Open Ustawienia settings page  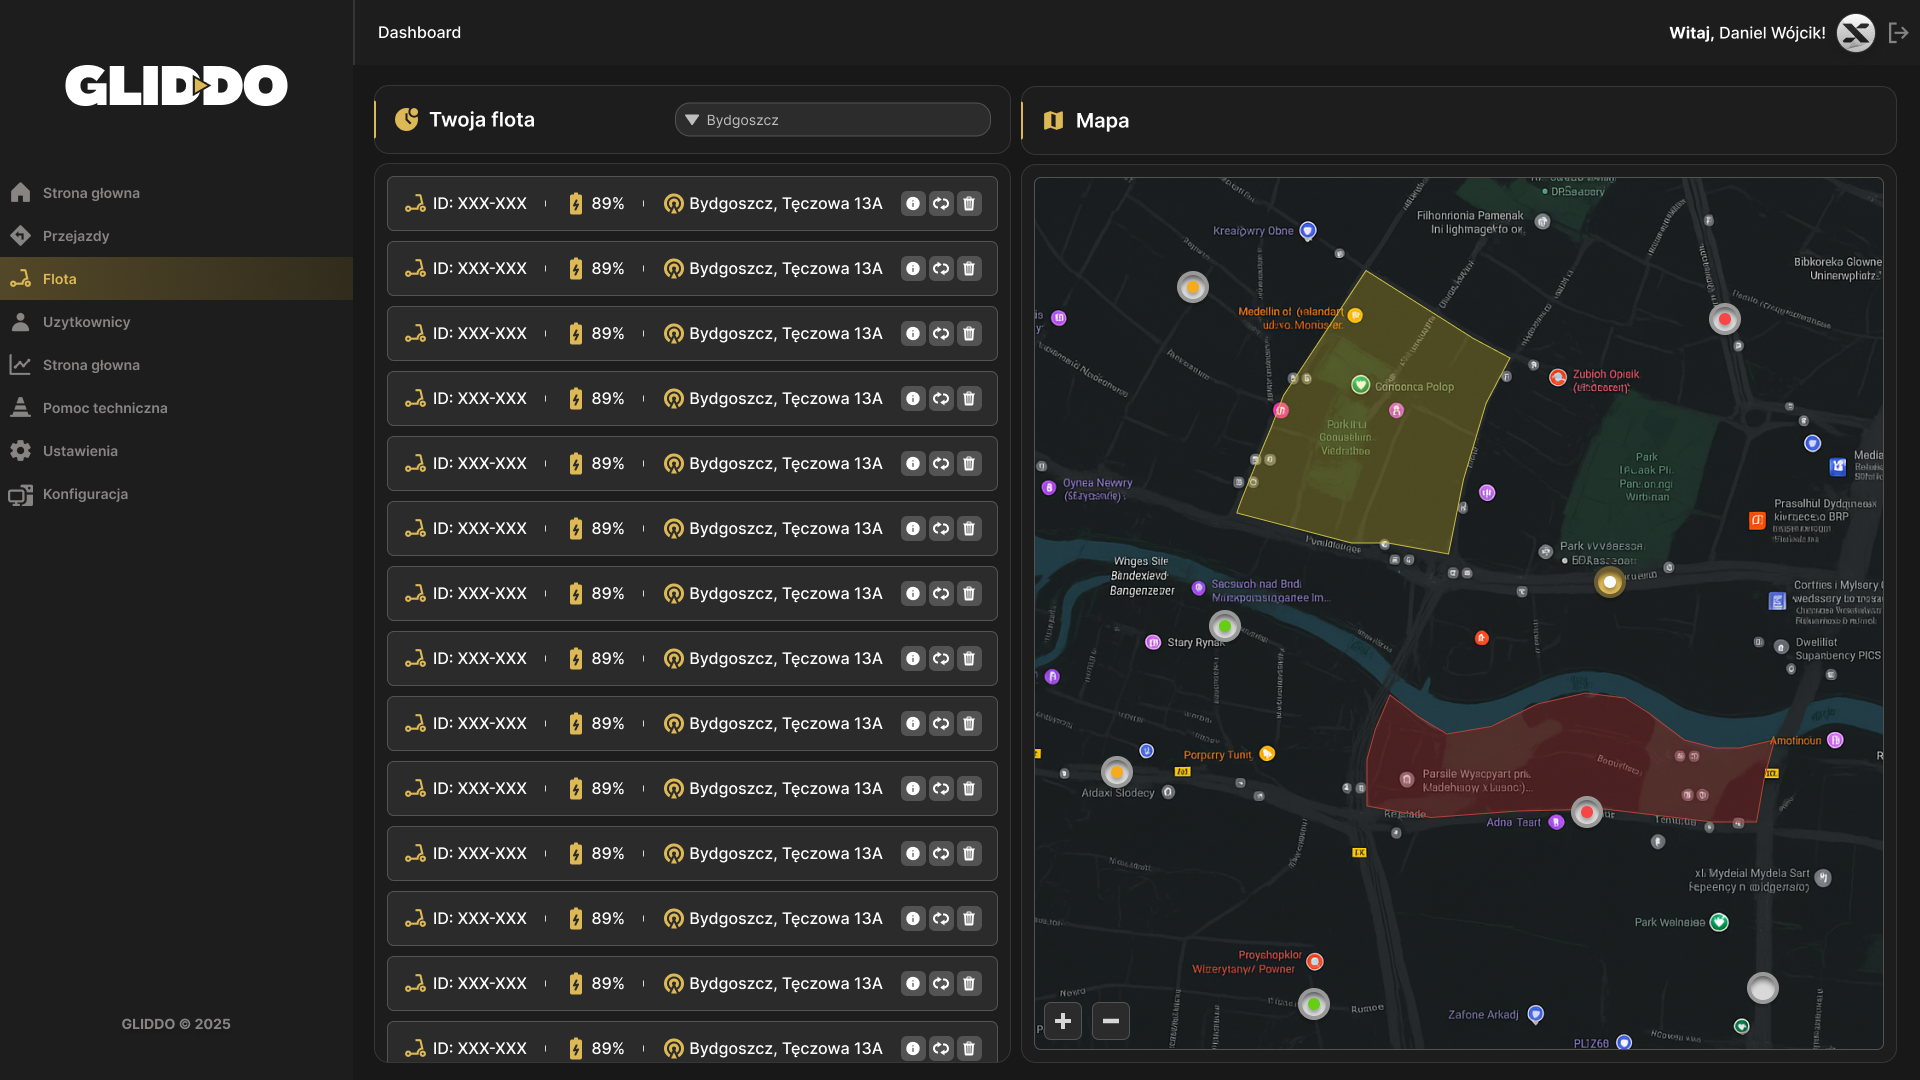[80, 451]
